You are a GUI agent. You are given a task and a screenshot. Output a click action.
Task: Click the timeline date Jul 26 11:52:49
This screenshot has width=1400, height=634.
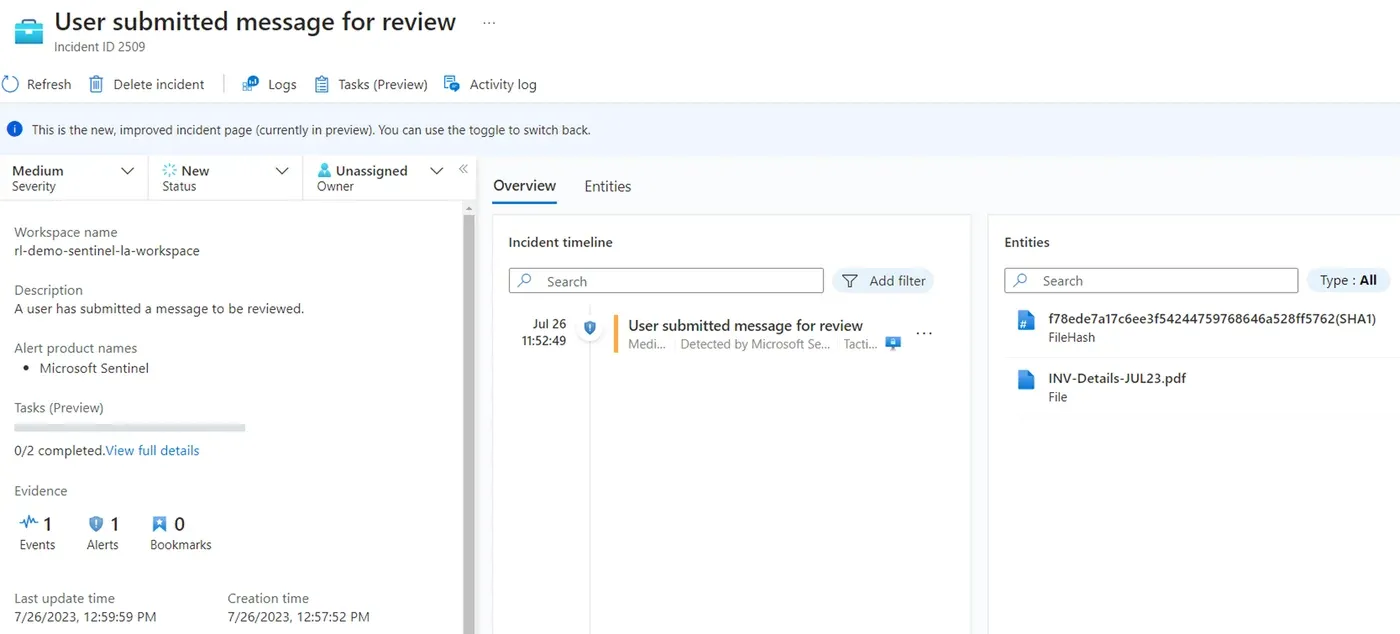point(544,332)
